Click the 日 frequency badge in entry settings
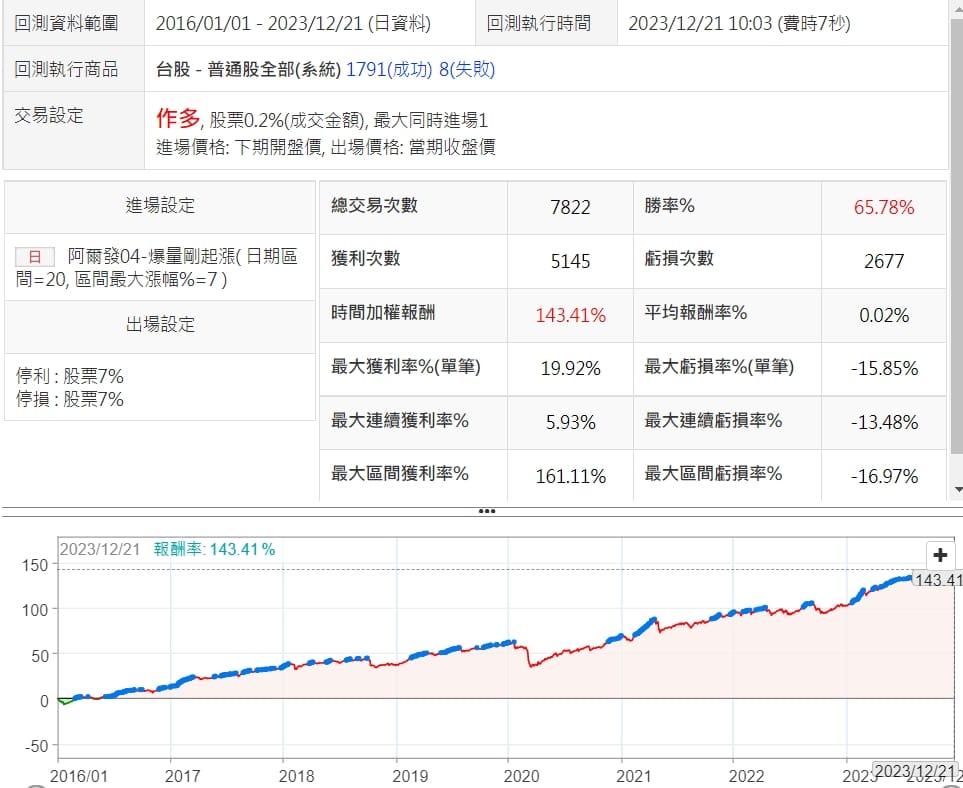The image size is (963, 788). 35,257
